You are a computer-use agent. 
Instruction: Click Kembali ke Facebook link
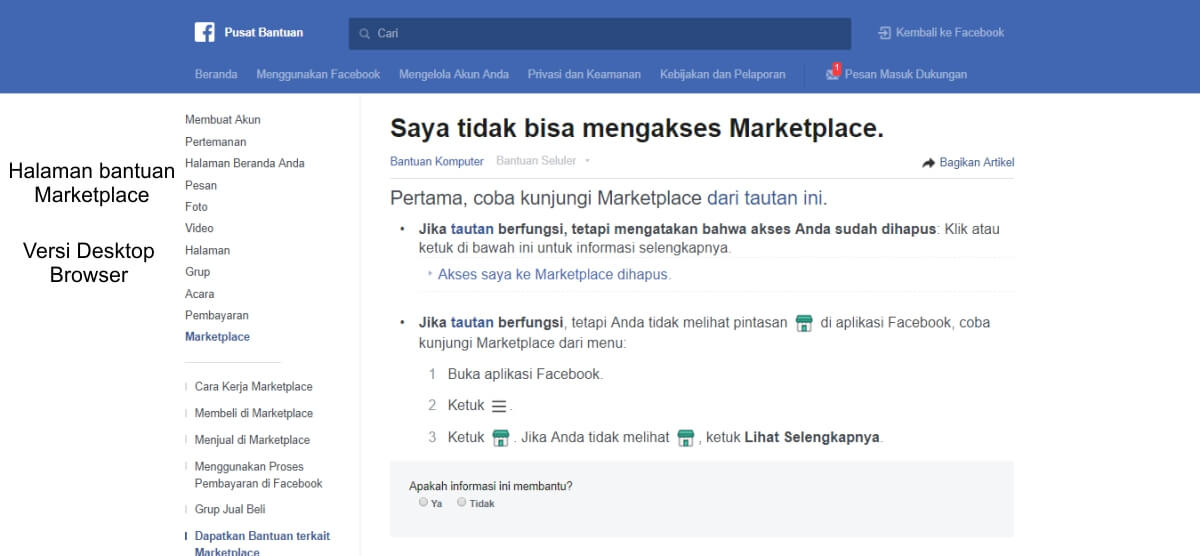coord(950,33)
